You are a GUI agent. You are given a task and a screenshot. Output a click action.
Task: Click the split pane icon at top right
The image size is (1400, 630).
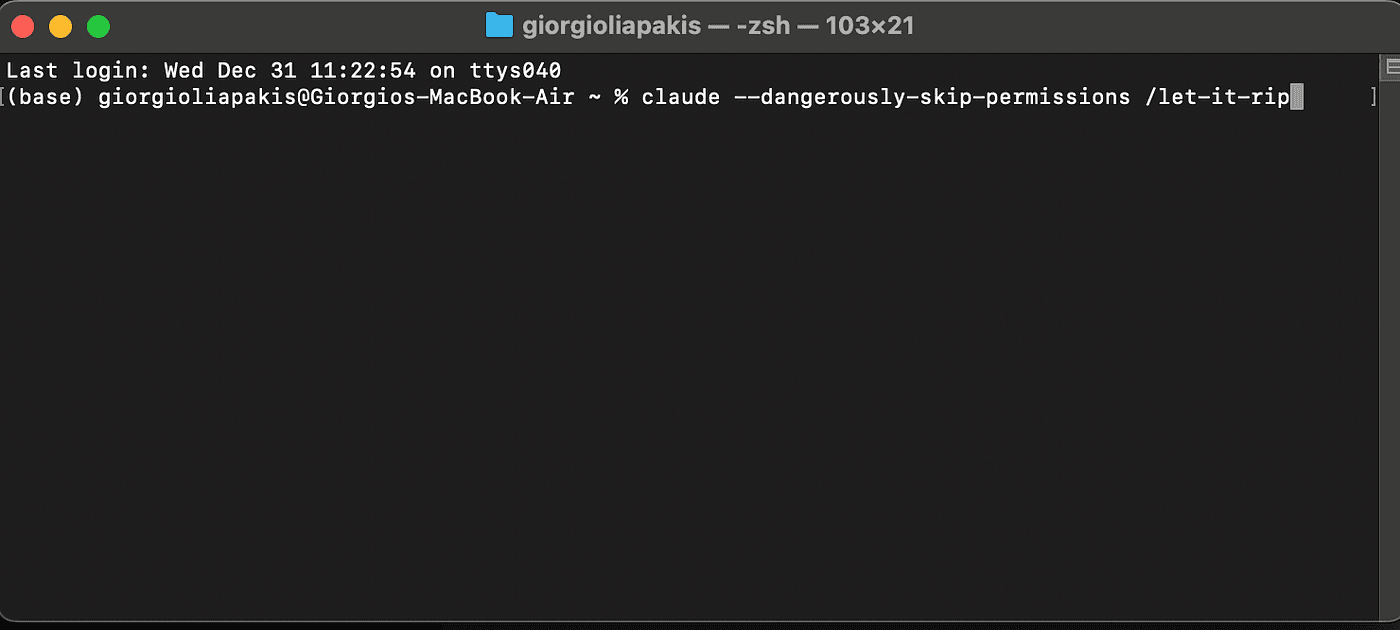[x=1391, y=68]
